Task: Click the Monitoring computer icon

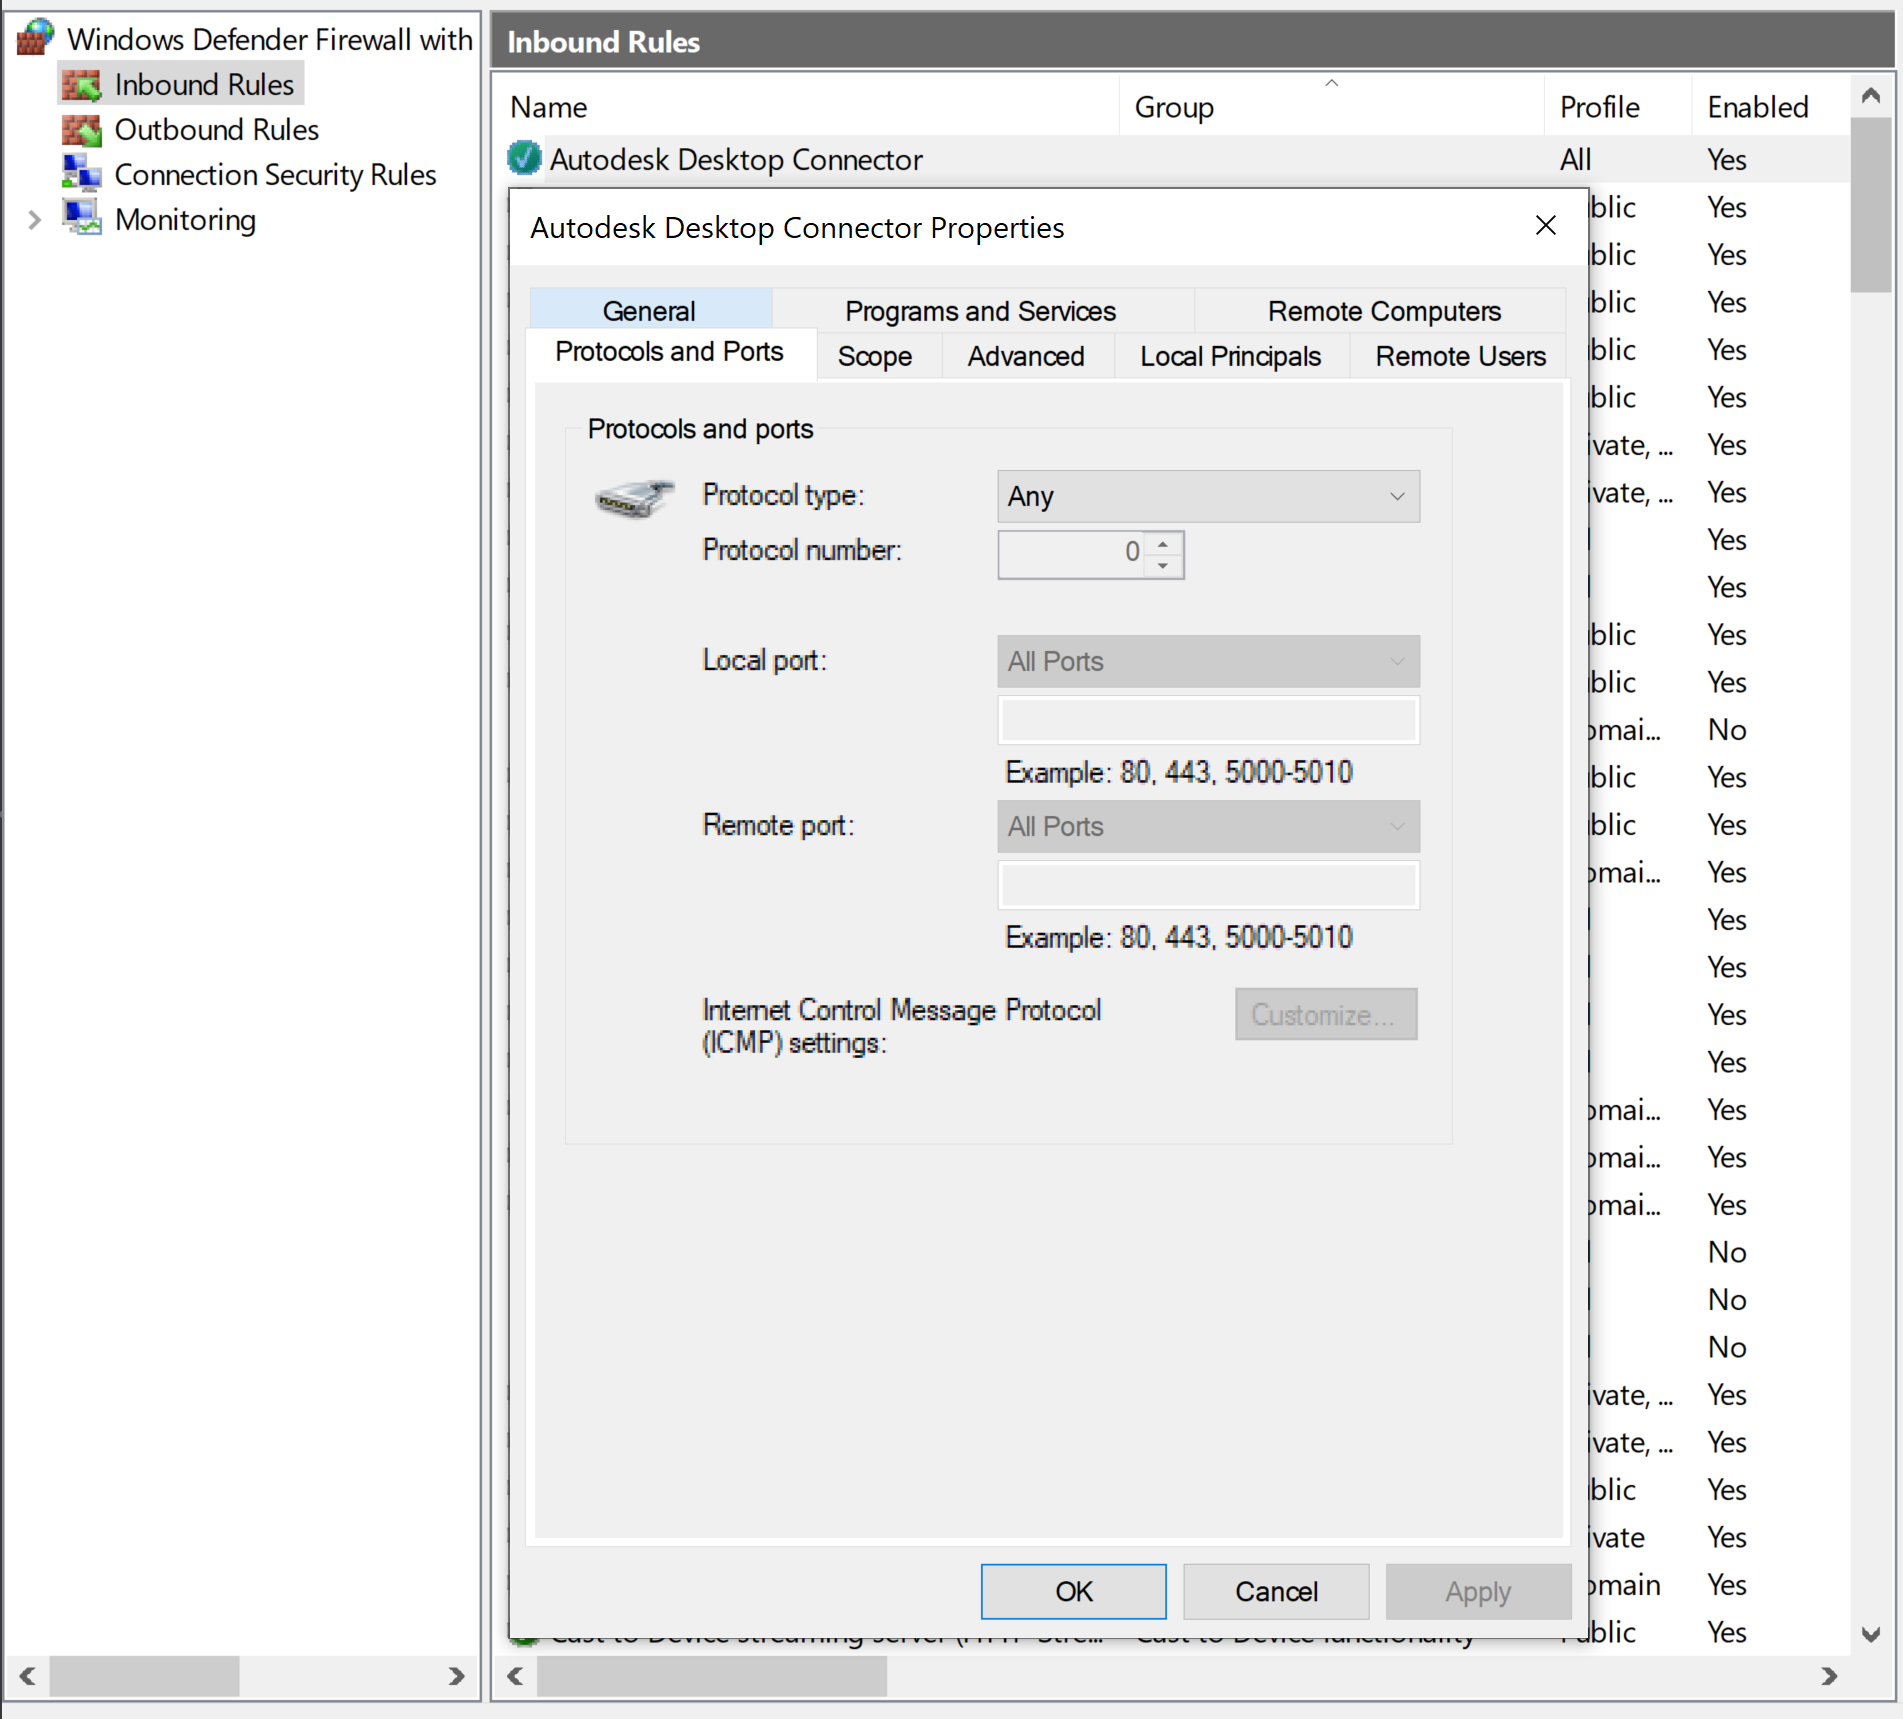Action: pos(81,218)
